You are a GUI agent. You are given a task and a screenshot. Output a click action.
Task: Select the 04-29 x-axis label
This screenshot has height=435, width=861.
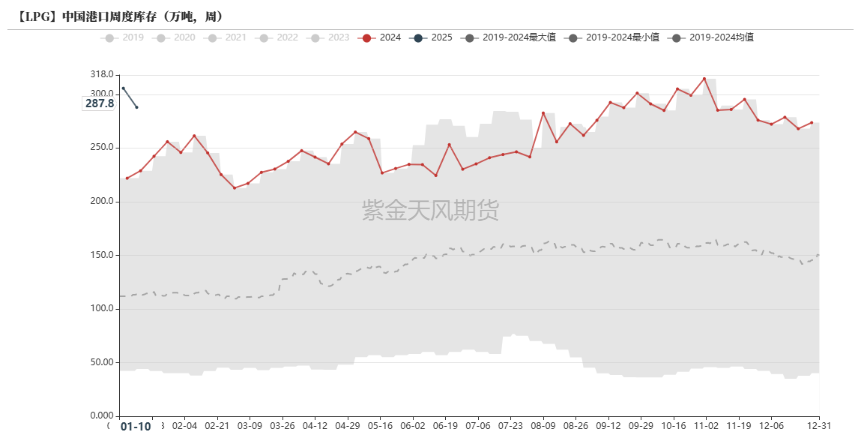coord(347,426)
